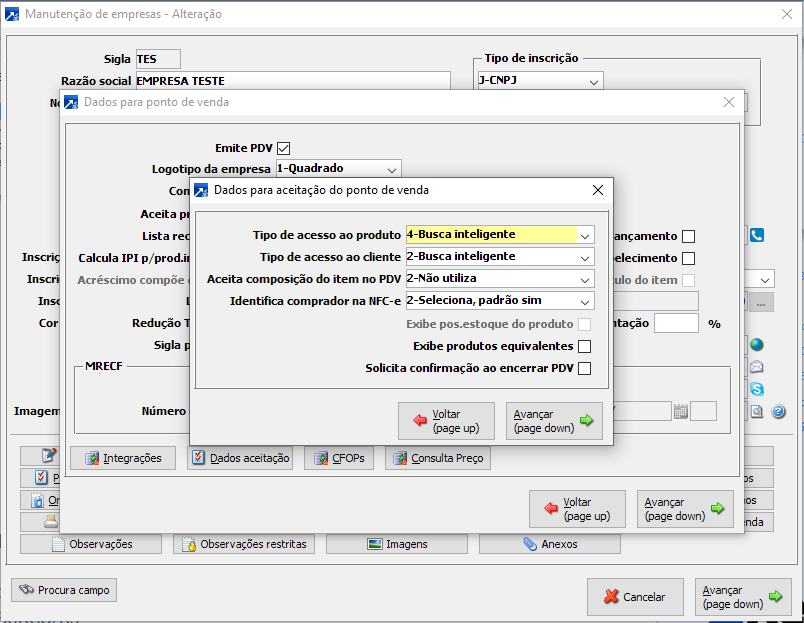Enable Solicita confirmação ao encerrar PDV

point(584,369)
